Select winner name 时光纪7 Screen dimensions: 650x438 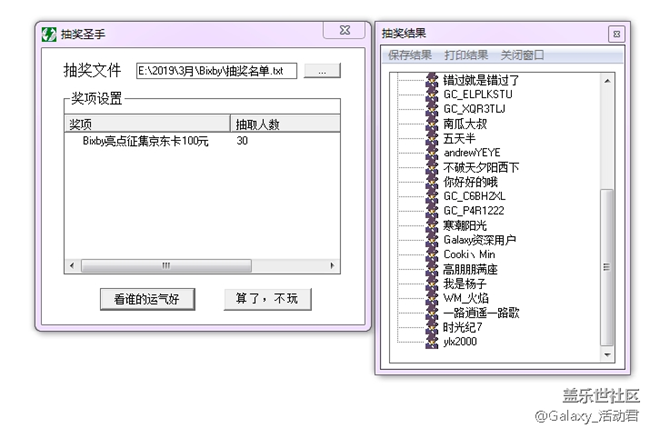coord(463,327)
